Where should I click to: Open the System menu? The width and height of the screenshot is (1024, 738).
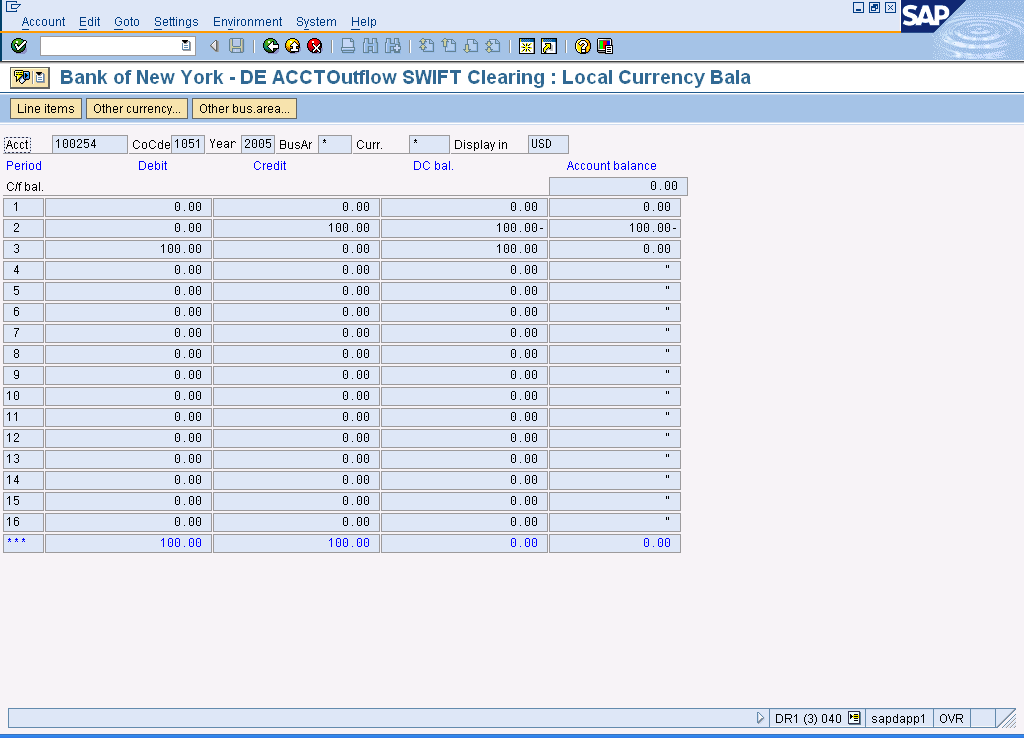[316, 22]
